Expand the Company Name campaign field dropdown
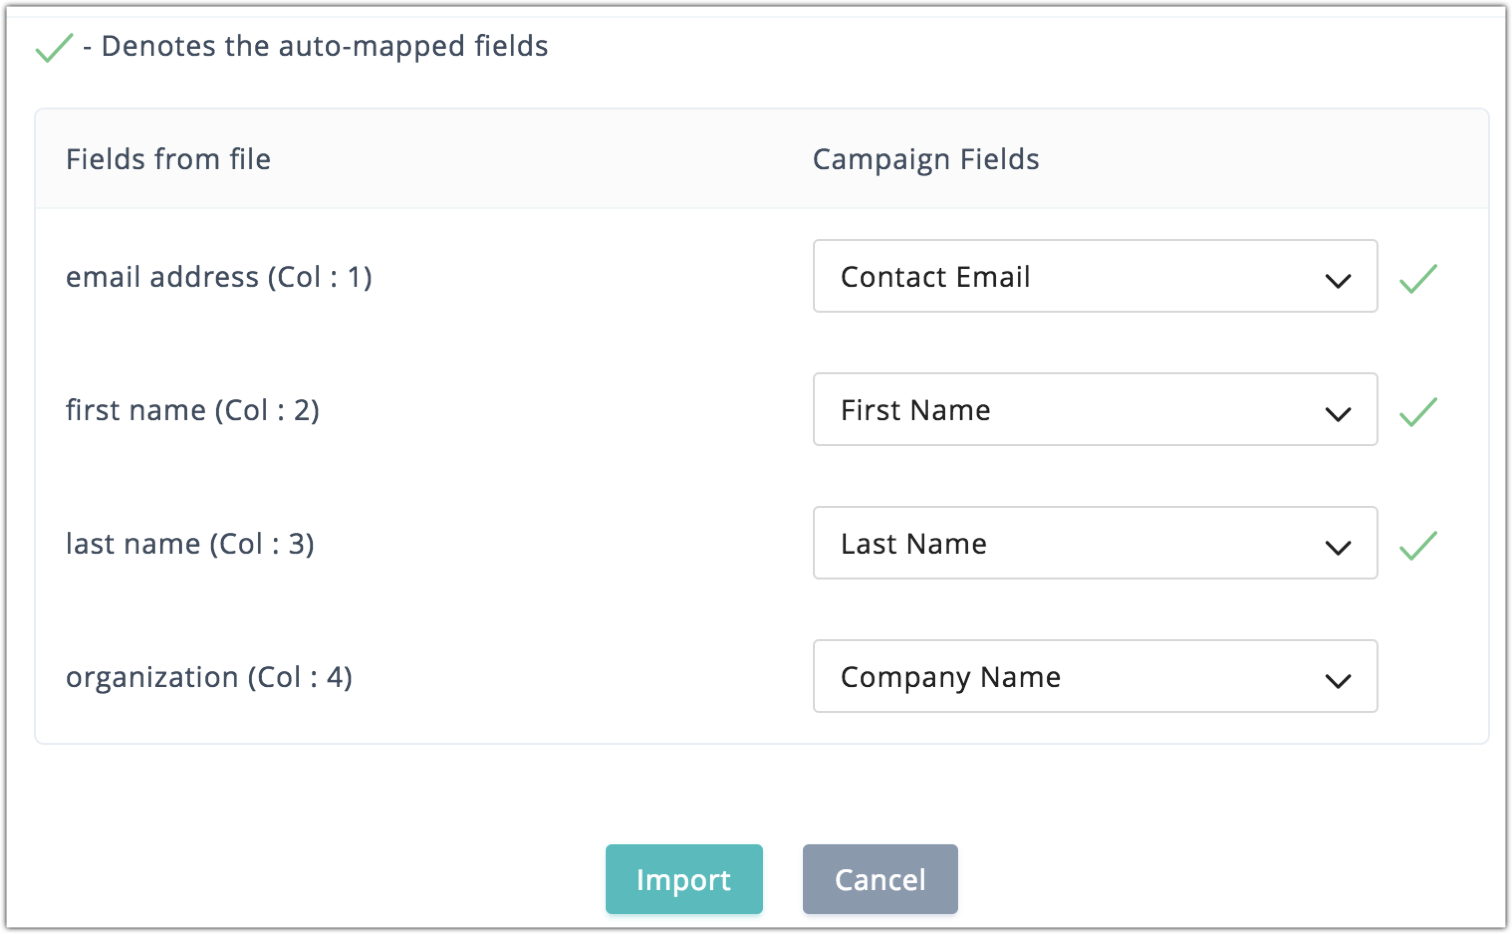This screenshot has width=1512, height=934. (1094, 676)
